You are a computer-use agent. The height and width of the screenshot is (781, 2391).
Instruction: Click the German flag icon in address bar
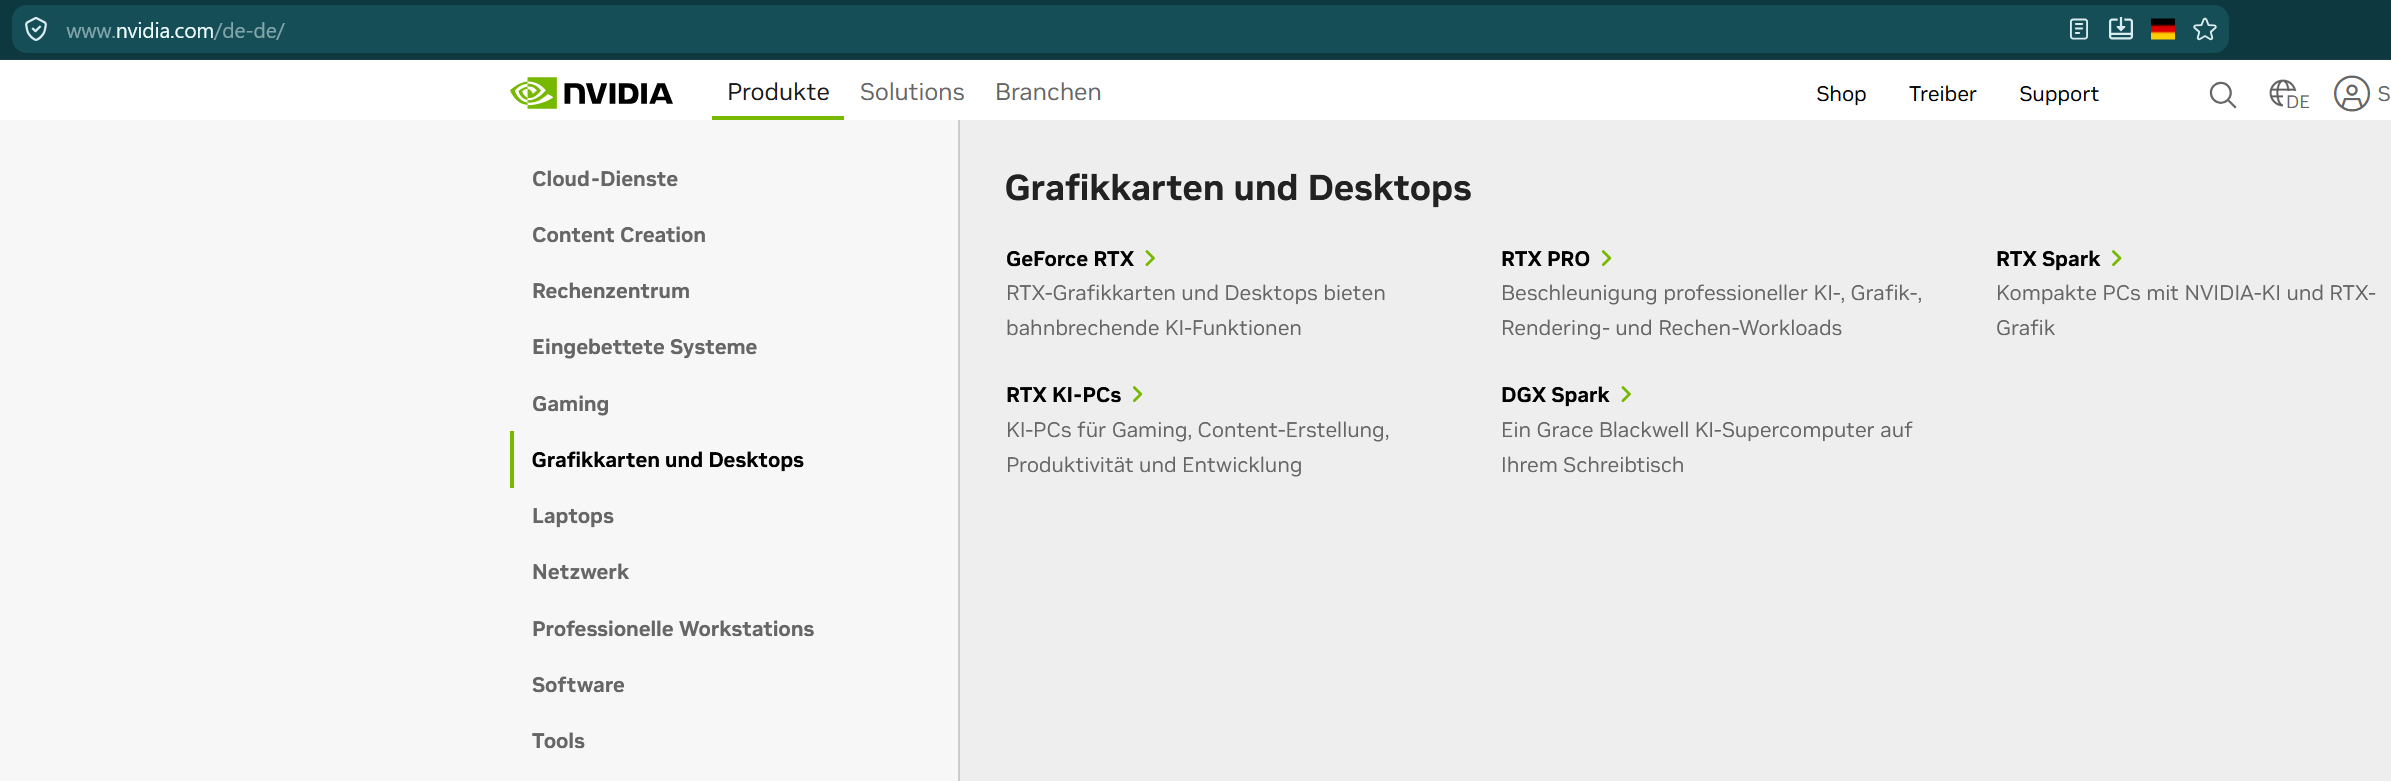[2163, 30]
